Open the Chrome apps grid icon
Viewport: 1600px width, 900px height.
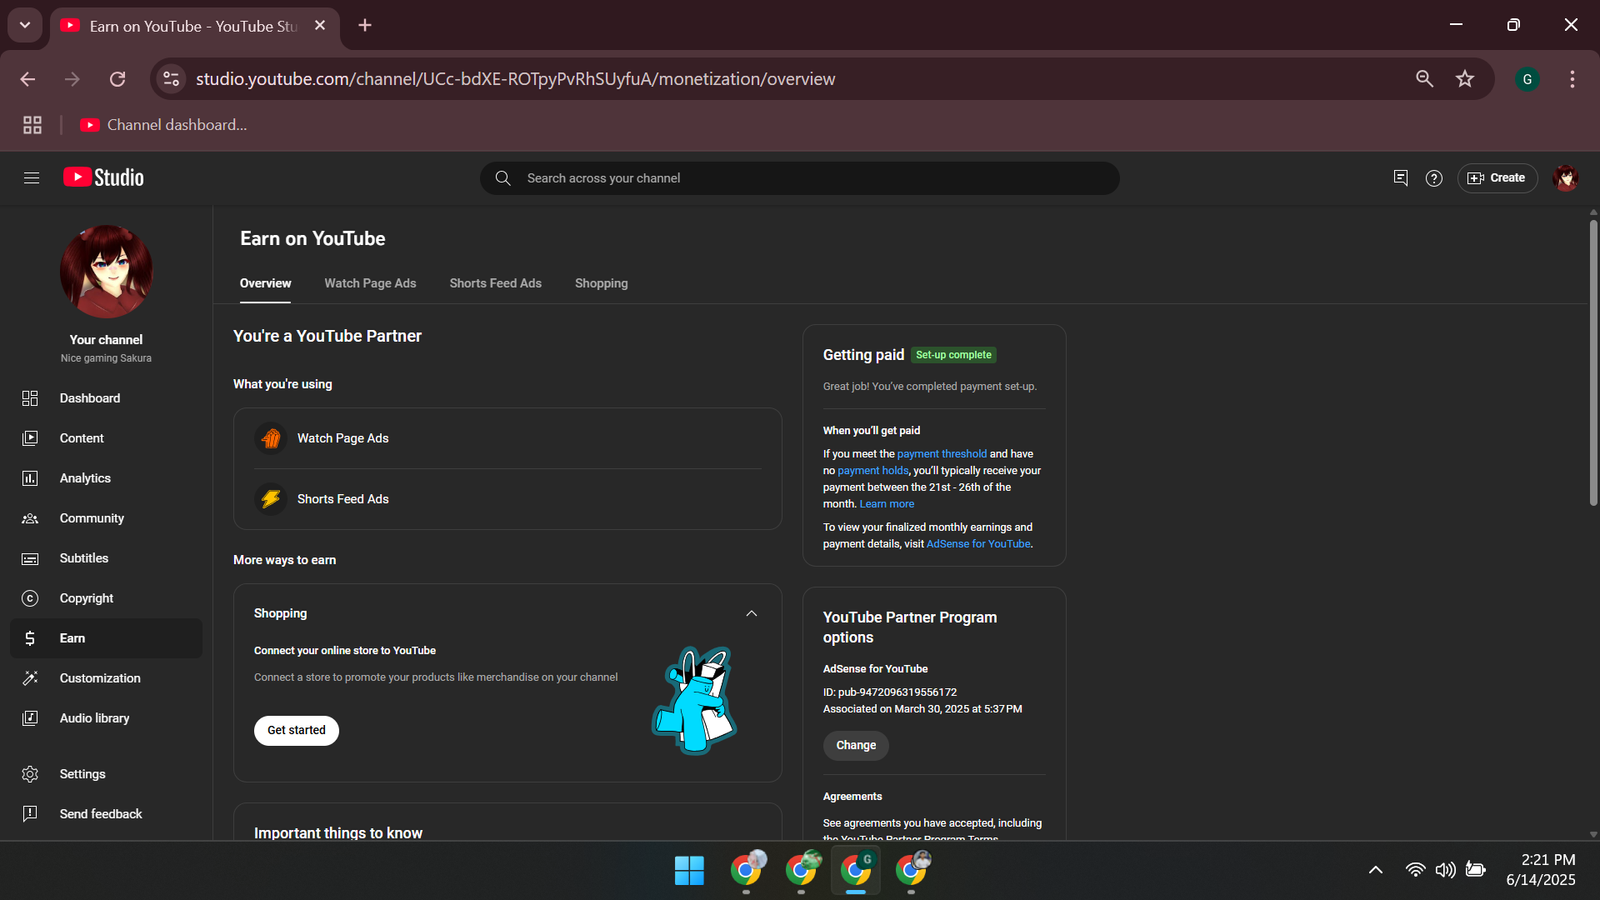32,125
